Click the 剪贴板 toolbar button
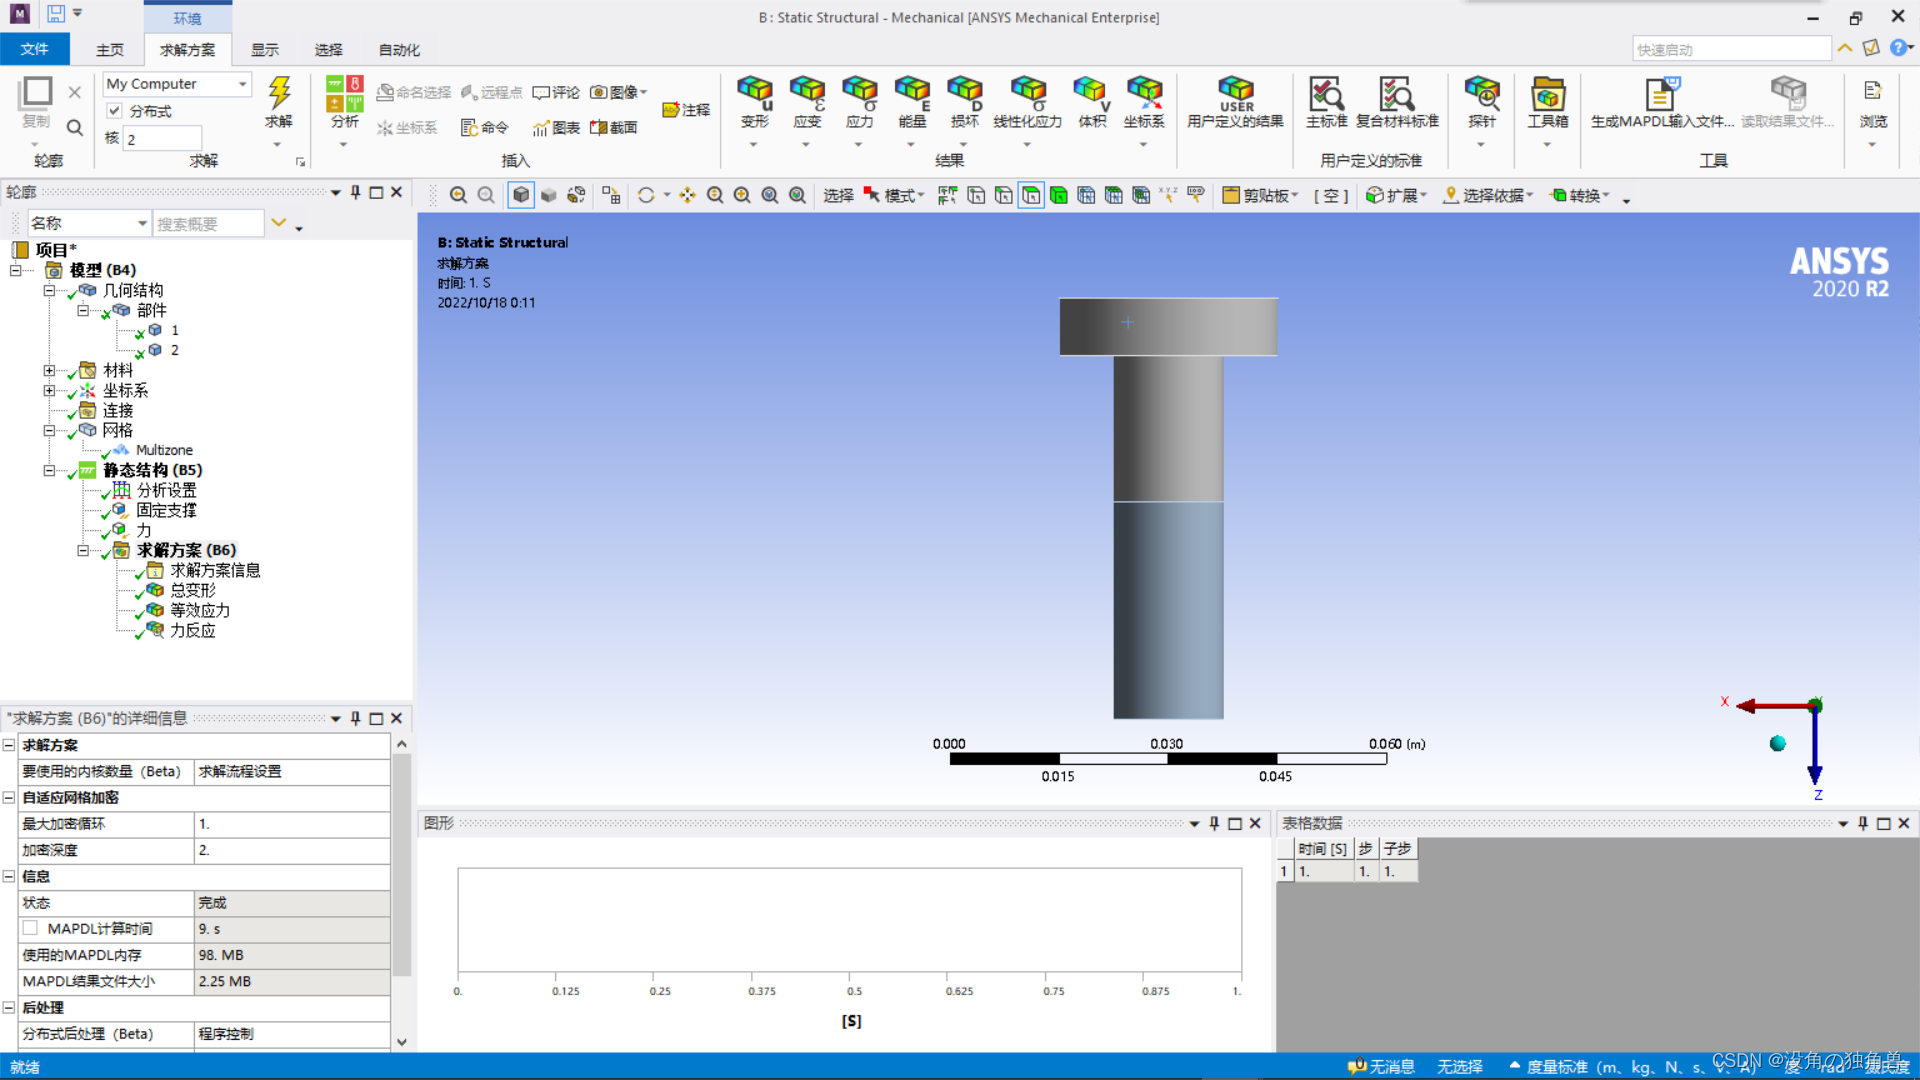Viewport: 1920px width, 1080px height. 1259,195
